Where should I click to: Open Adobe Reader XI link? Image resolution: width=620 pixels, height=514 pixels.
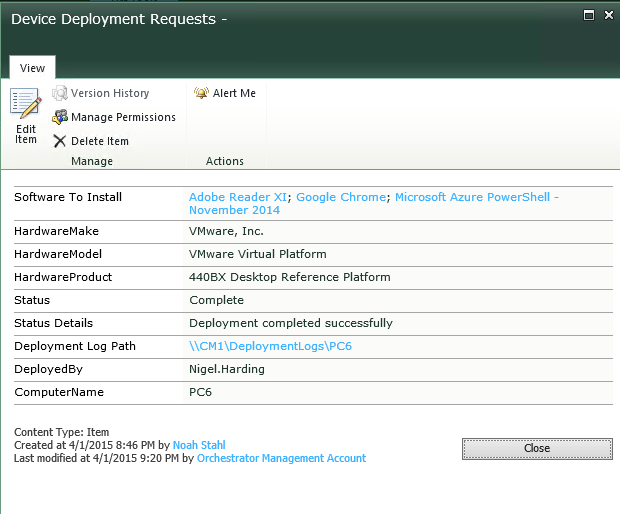[238, 197]
